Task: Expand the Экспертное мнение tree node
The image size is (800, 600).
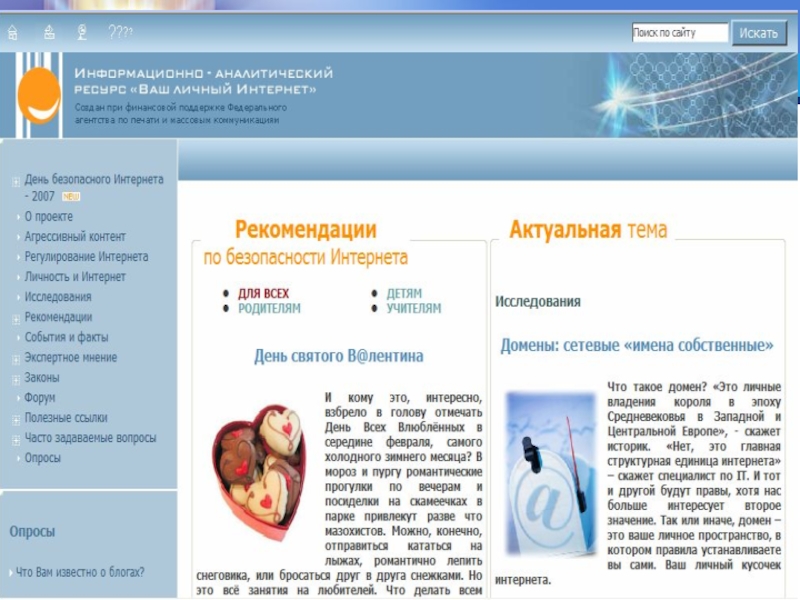Action: tap(16, 358)
